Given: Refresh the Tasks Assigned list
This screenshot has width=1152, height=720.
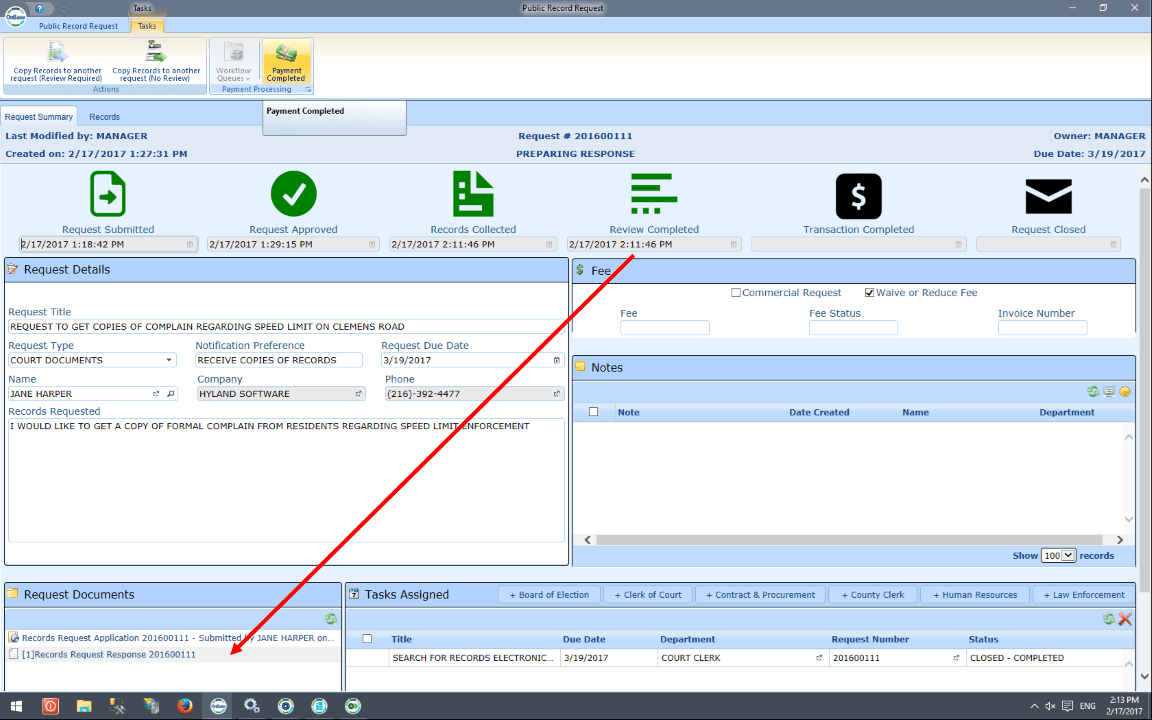Looking at the screenshot, I should 1109,619.
